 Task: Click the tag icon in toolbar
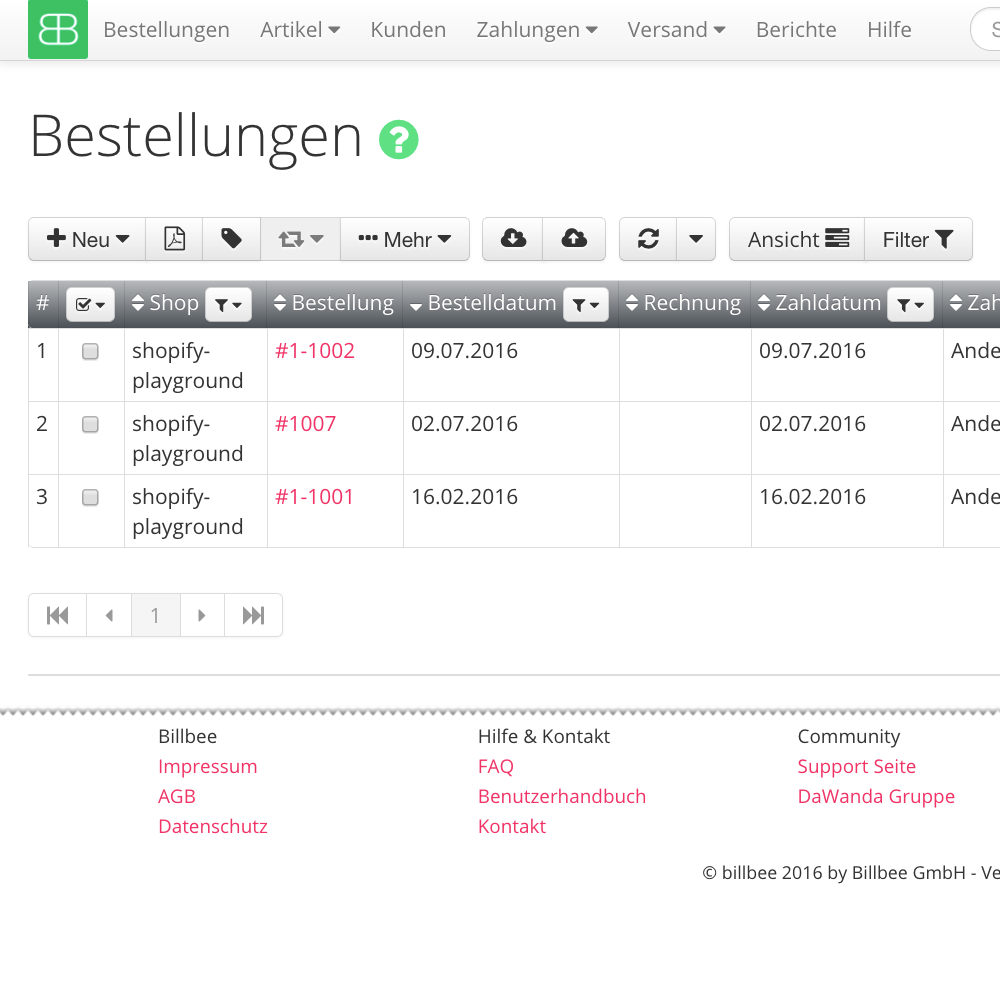231,239
